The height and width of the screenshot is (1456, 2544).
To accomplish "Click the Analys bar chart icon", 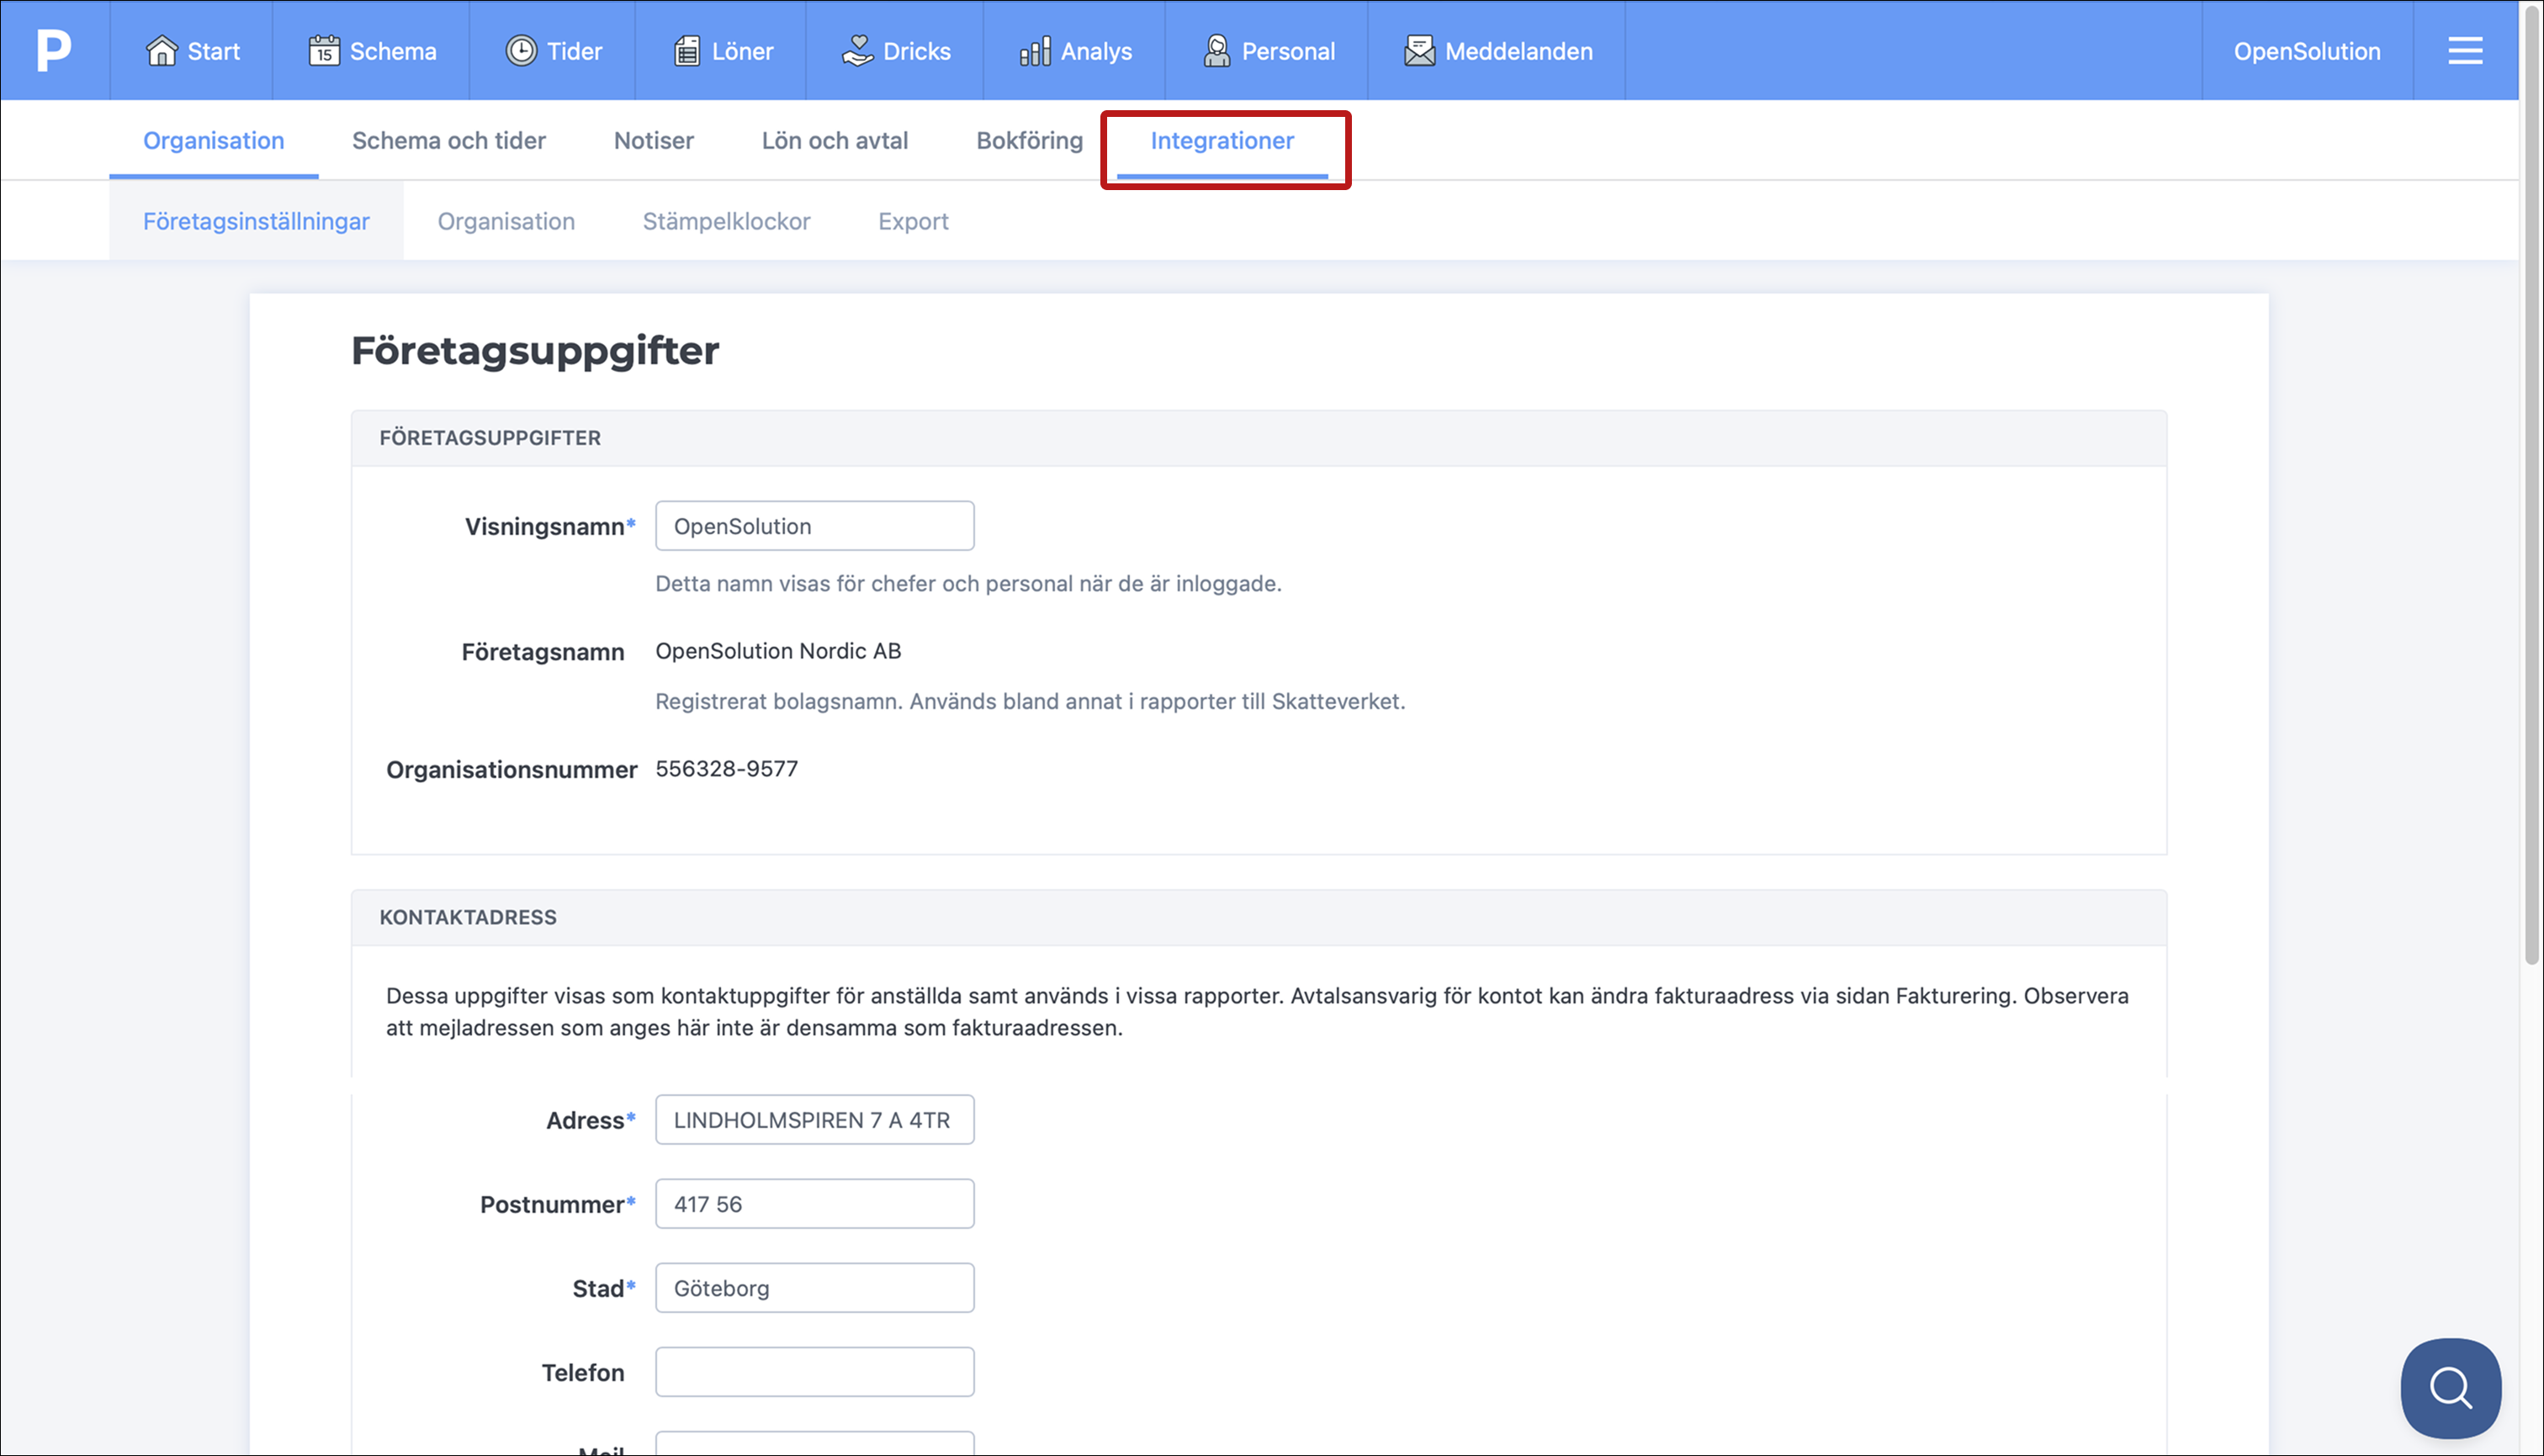I will pyautogui.click(x=1035, y=51).
